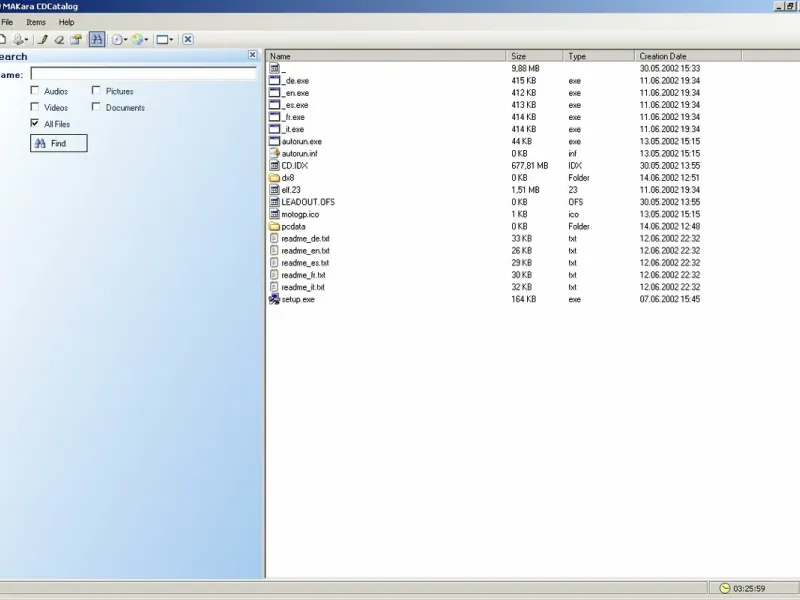
Task: Click the readme_es.txt file name
Action: coord(305,263)
